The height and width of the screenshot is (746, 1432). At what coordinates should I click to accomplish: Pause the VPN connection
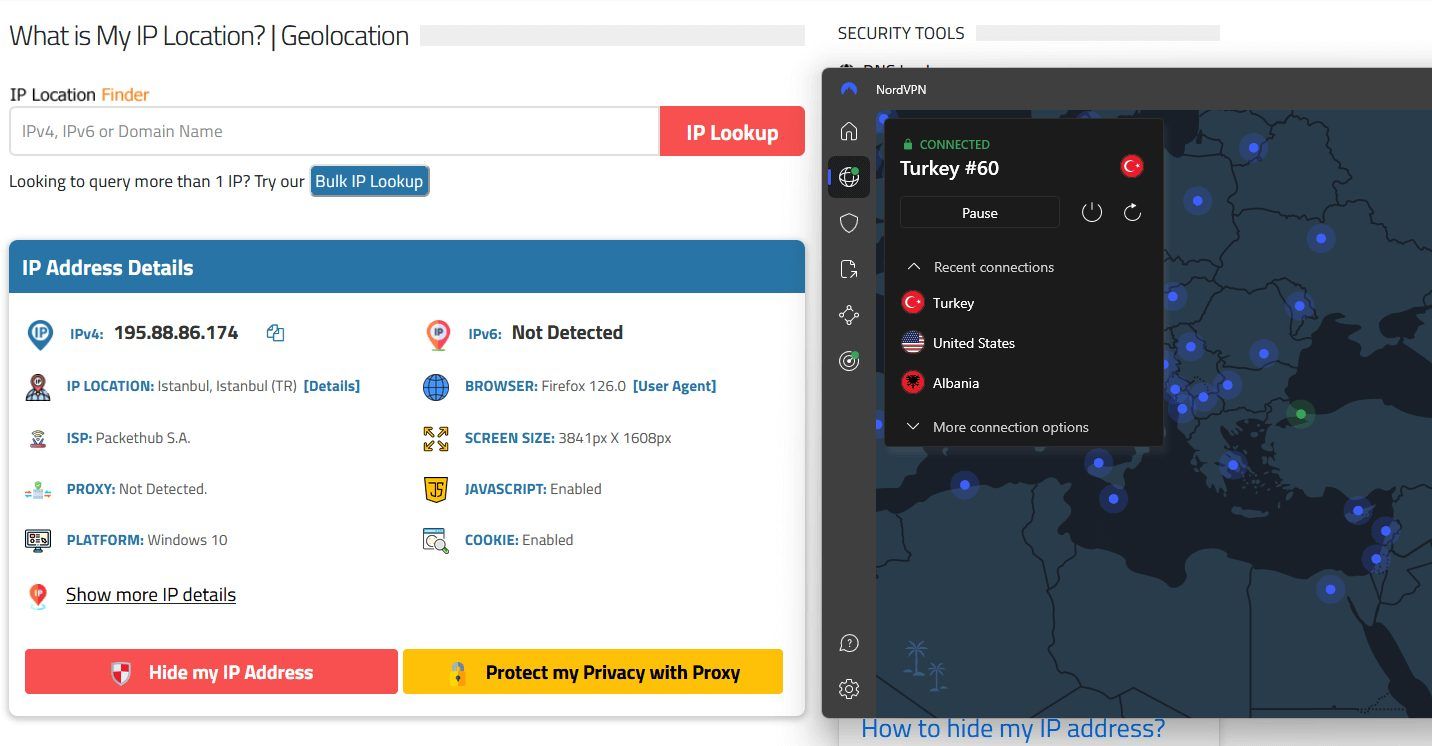click(x=980, y=212)
